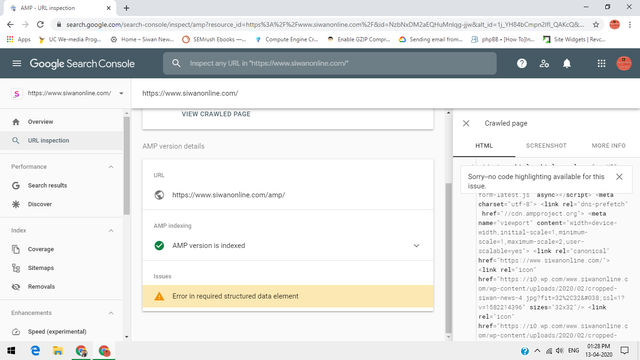Click the taskbar clock showing 01:28 PM
This screenshot has height=360, width=640.
point(599,351)
